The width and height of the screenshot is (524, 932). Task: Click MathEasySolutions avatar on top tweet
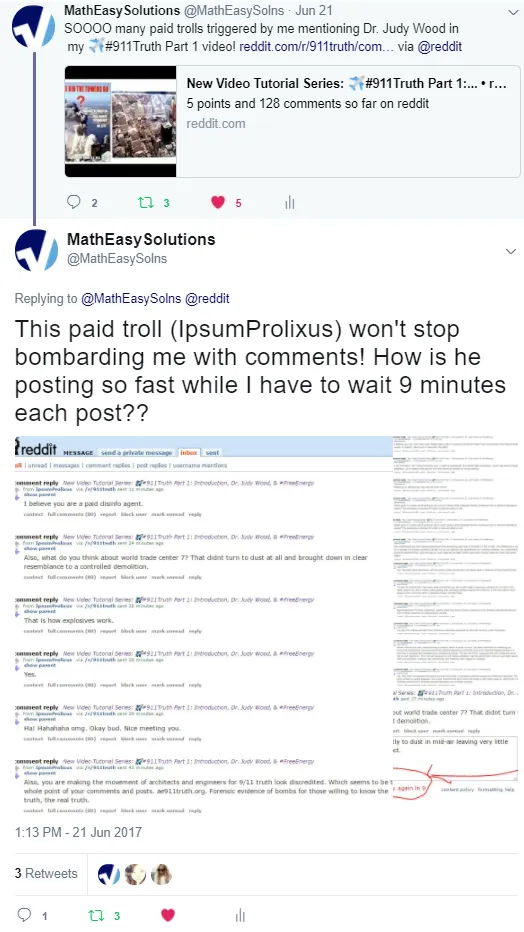click(34, 27)
